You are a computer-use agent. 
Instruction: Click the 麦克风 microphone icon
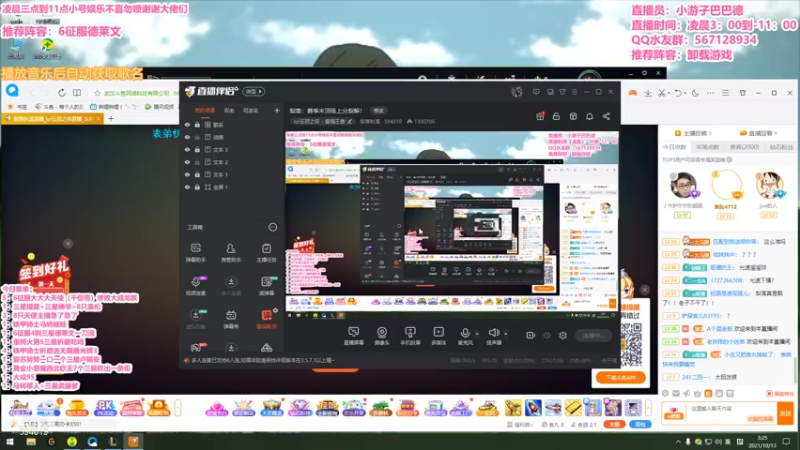pos(465,333)
